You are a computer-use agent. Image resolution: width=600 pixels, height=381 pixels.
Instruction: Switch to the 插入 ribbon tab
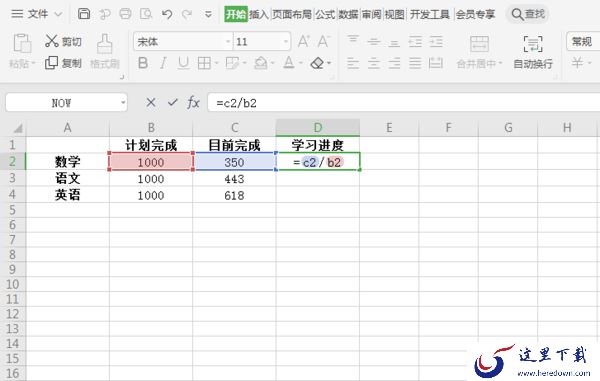pos(259,15)
